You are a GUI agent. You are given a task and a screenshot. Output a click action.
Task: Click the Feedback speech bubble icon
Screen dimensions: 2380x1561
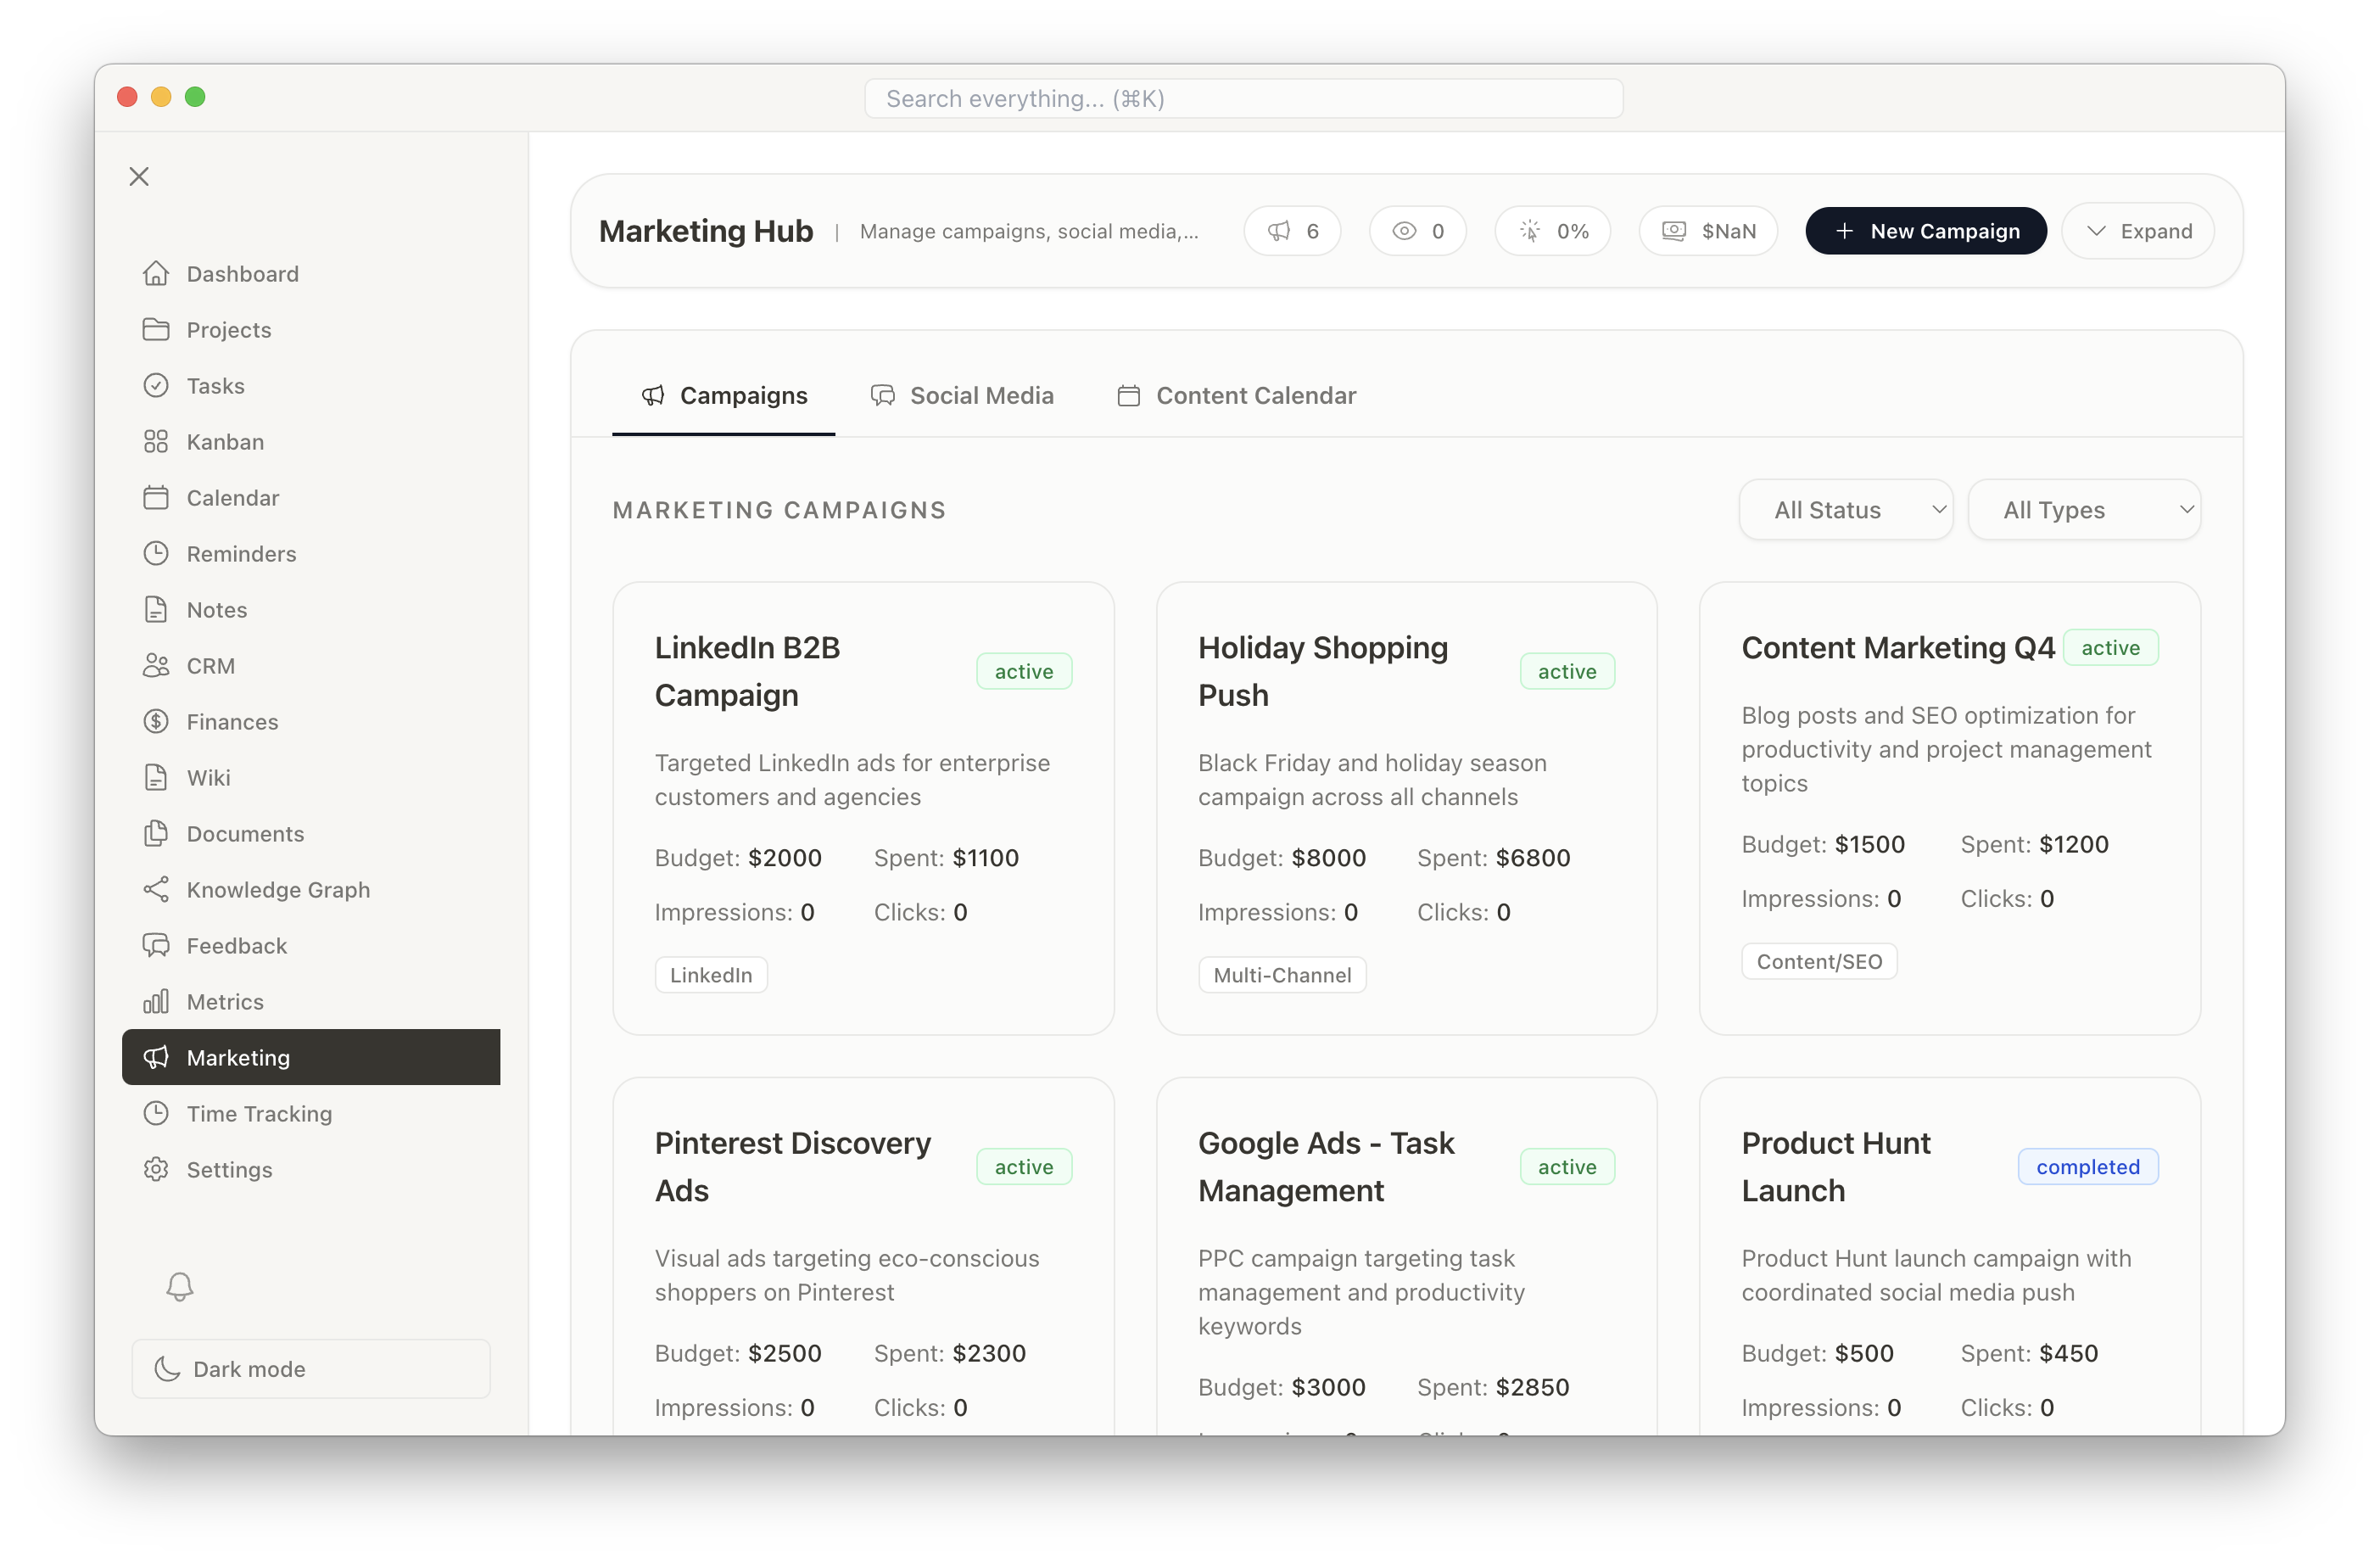156,945
